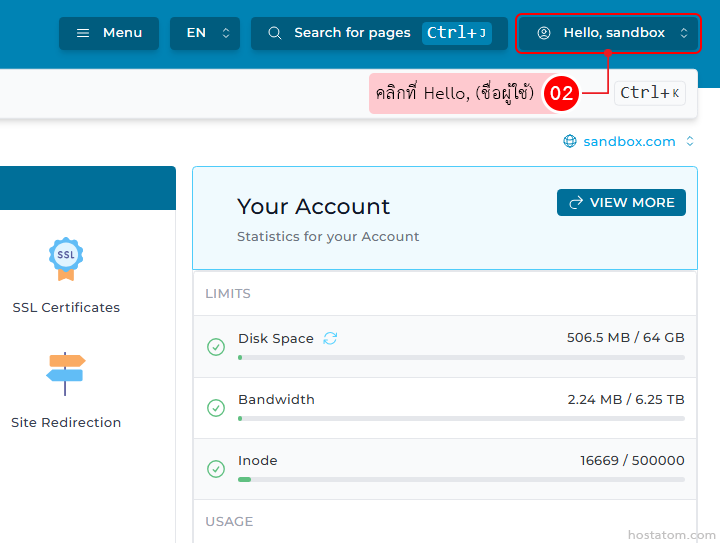Click the globe icon beside sandbox.com
720x543 pixels.
pyautogui.click(x=570, y=142)
